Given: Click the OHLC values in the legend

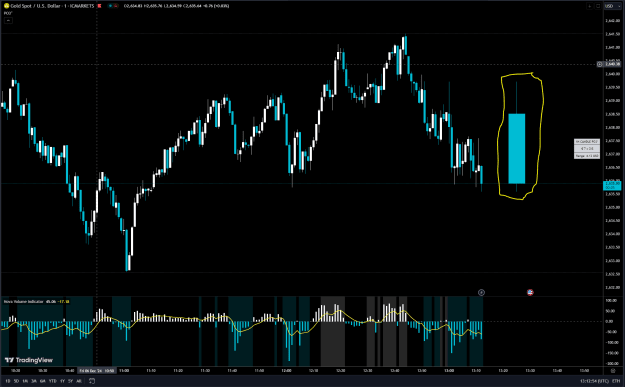Looking at the screenshot, I should tap(176, 6).
